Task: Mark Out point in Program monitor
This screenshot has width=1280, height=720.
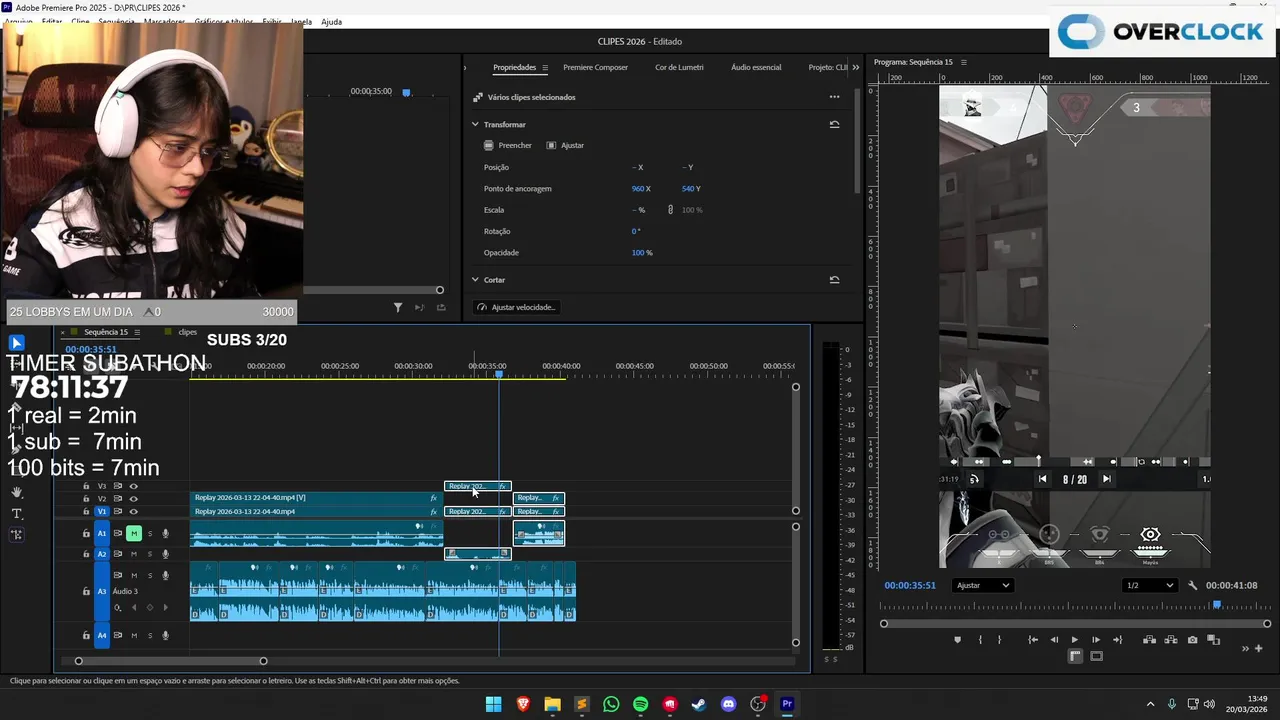Action: (999, 640)
